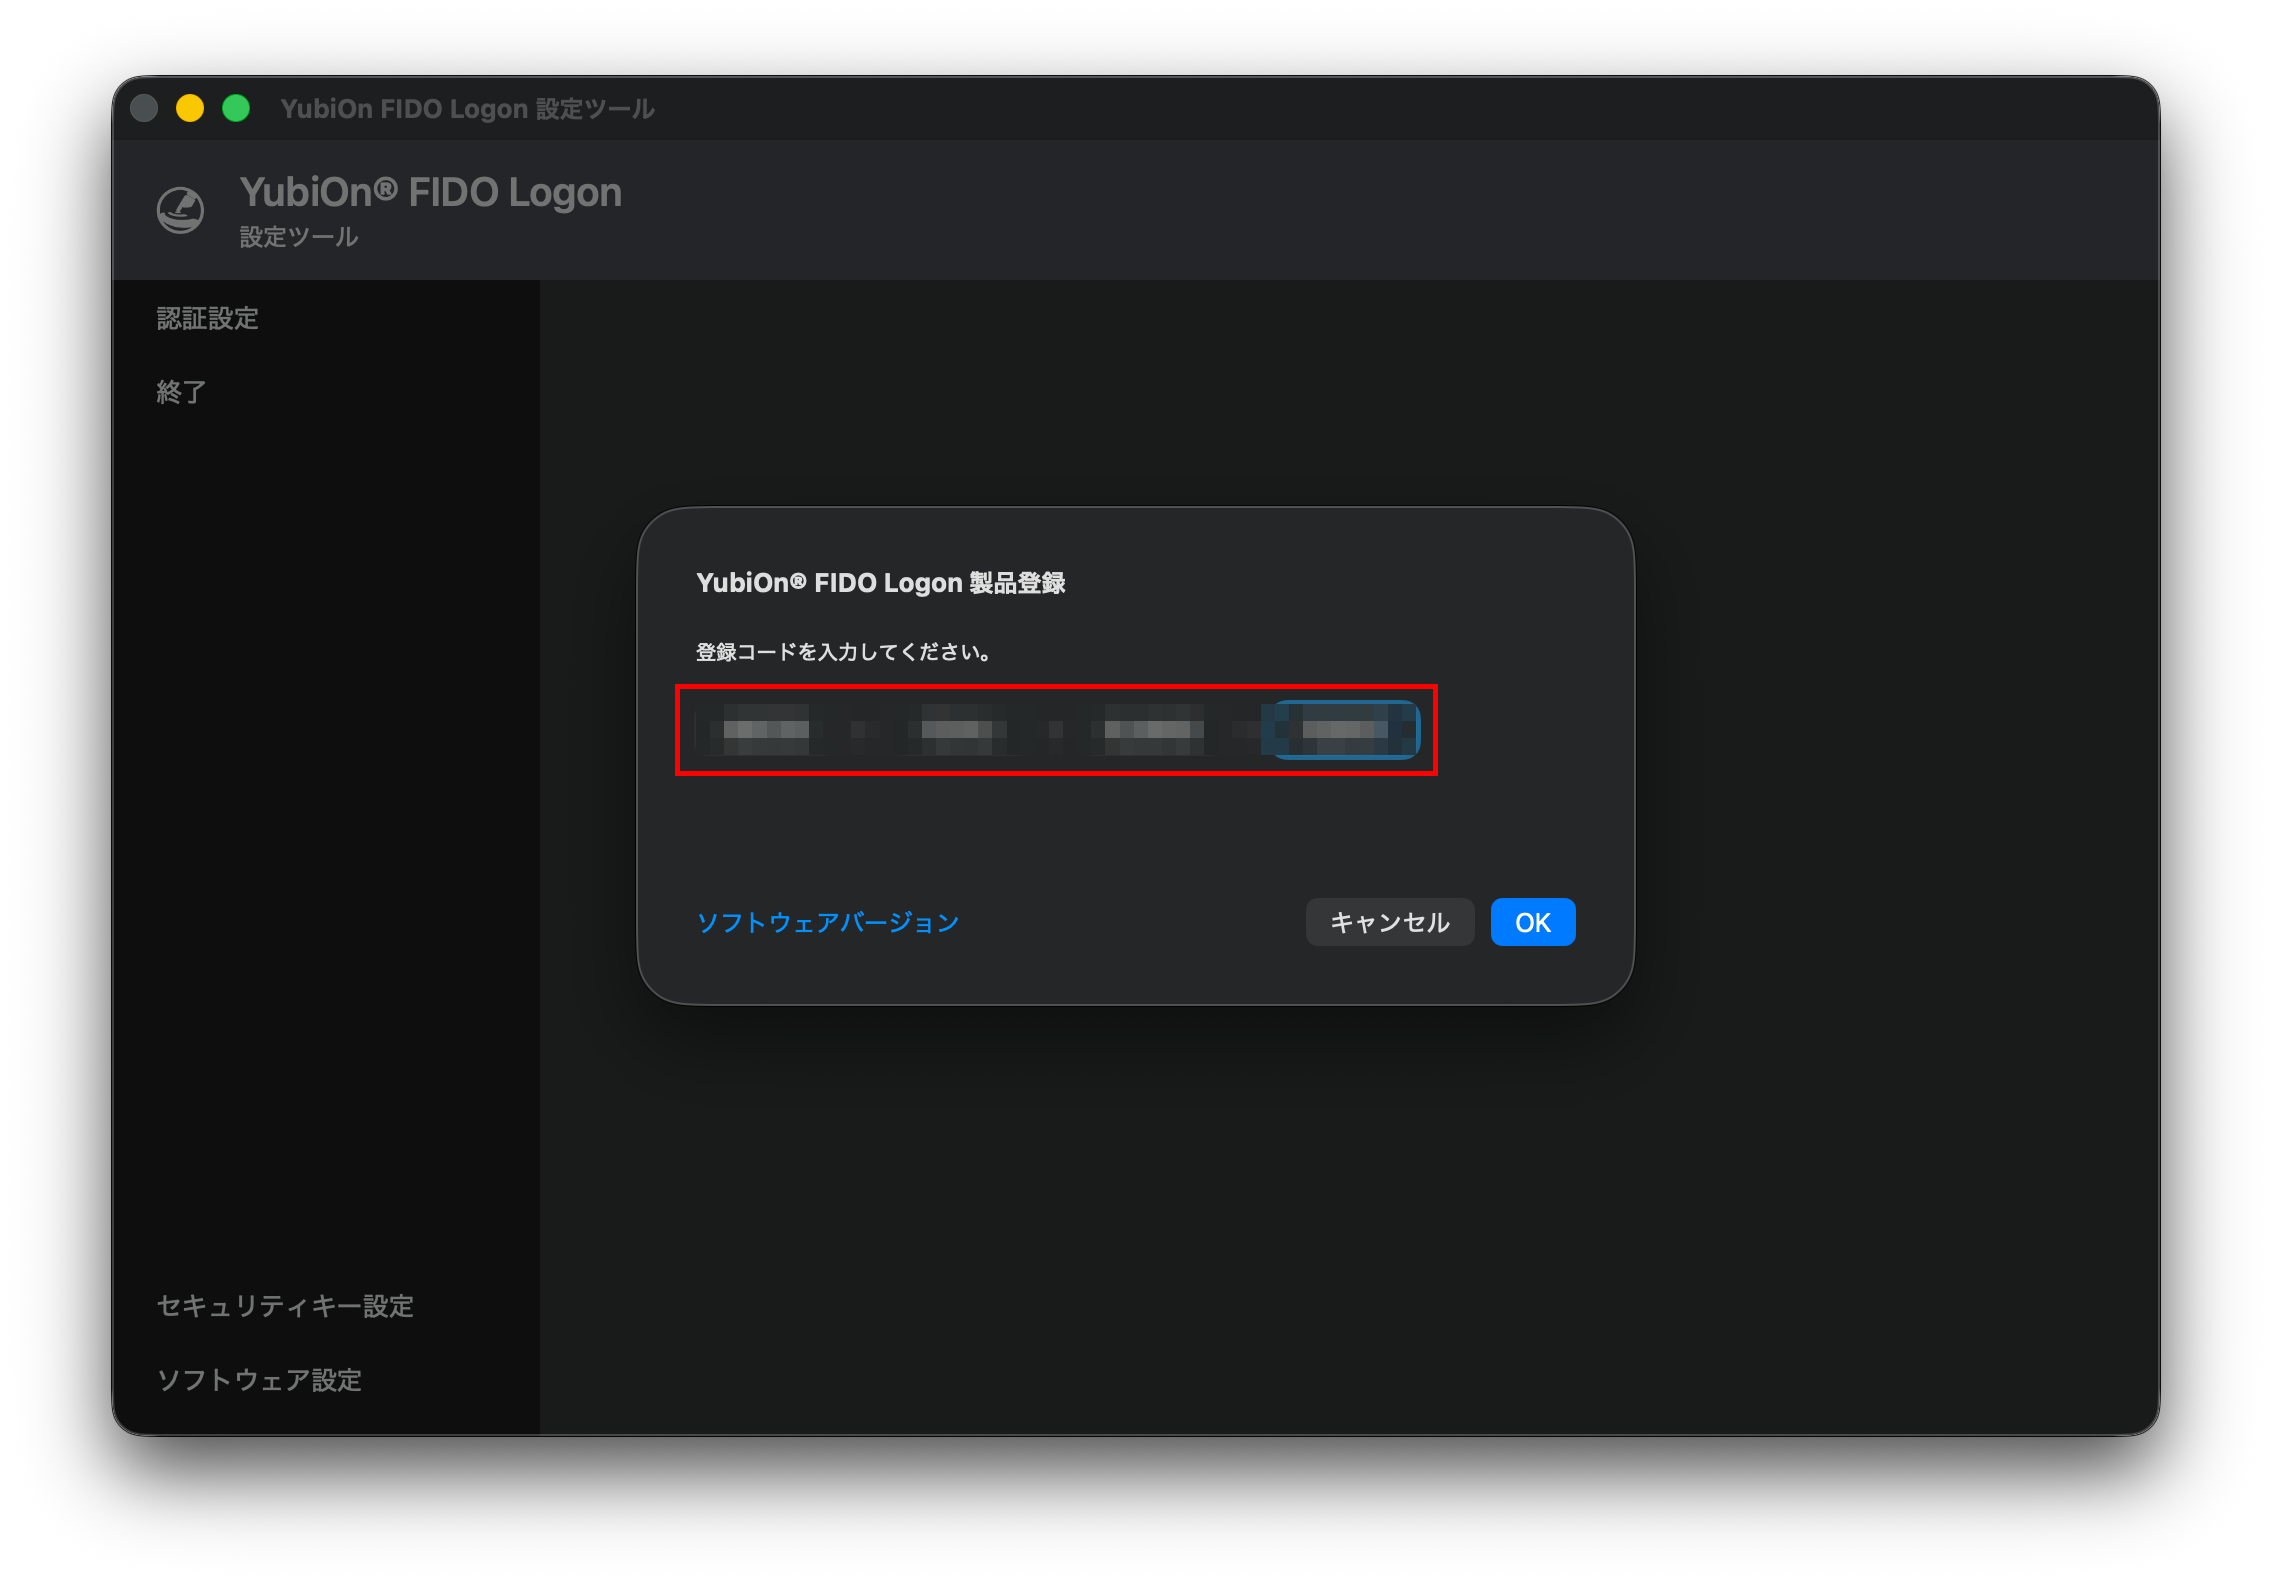Open the 認証設定 sidebar item
This screenshot has width=2272, height=1584.
click(x=208, y=318)
